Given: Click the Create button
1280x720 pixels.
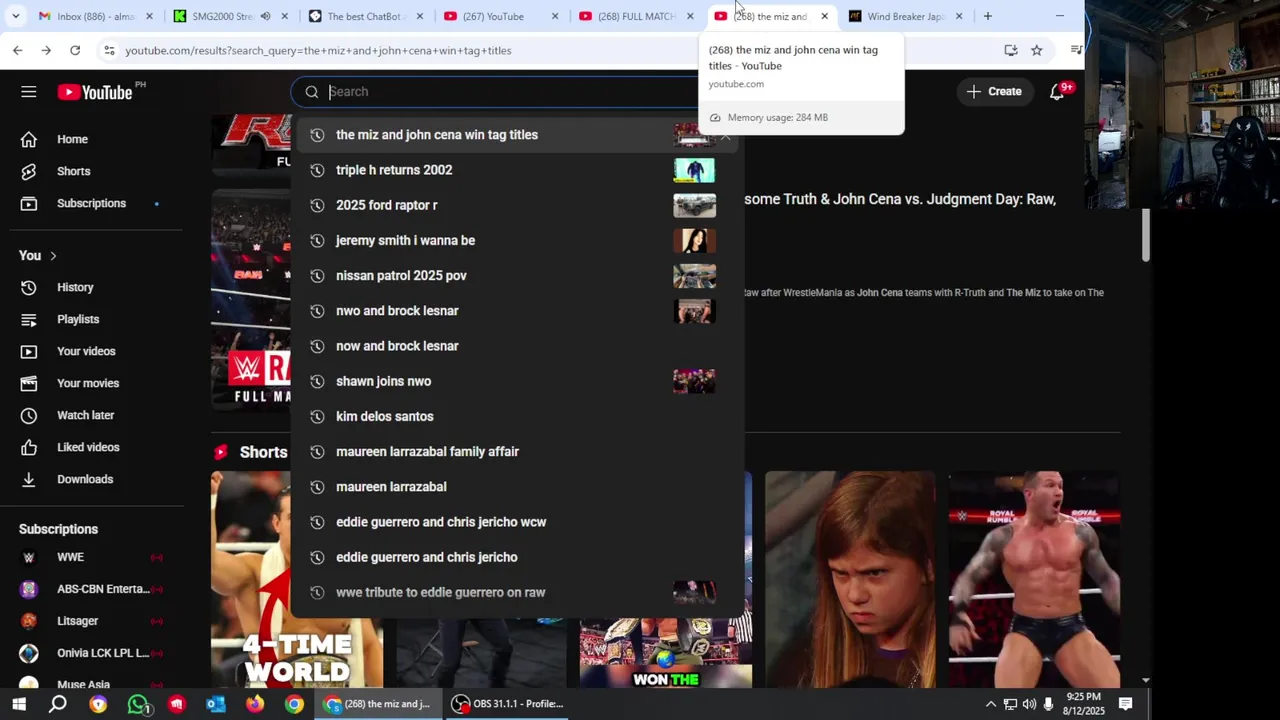Looking at the screenshot, I should tap(994, 92).
